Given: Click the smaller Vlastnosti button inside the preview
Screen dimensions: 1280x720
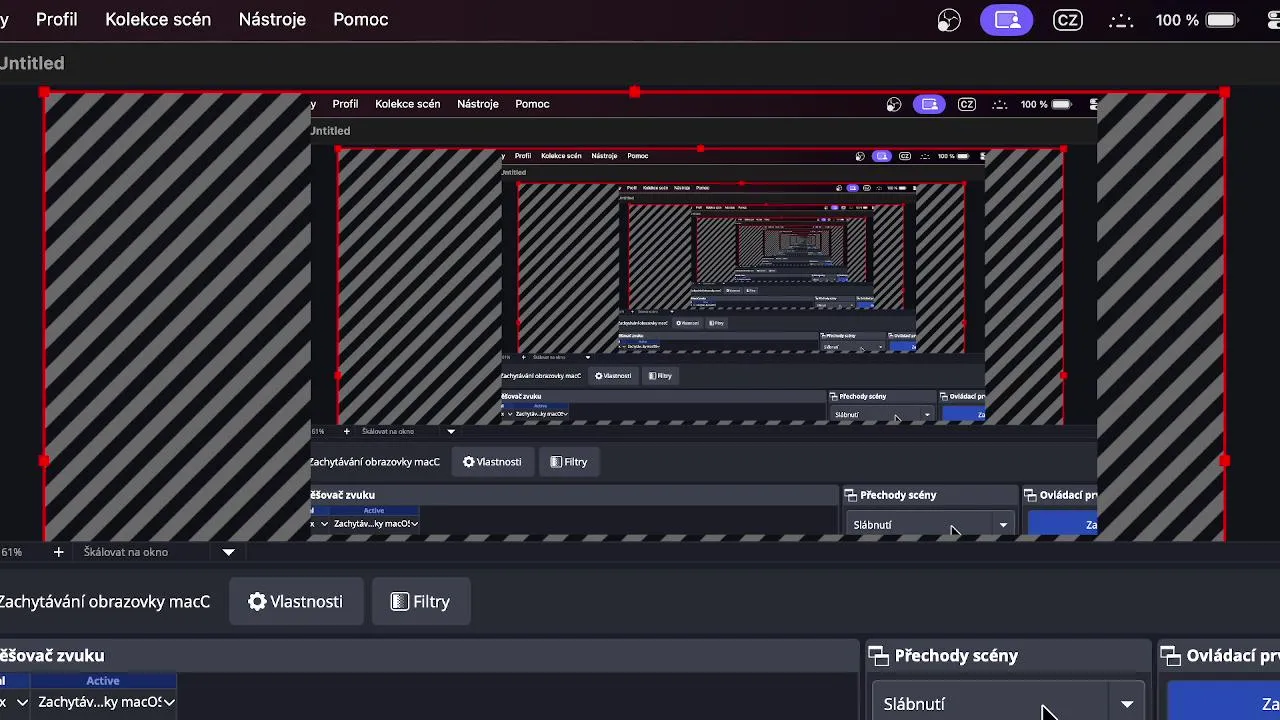Looking at the screenshot, I should [491, 462].
